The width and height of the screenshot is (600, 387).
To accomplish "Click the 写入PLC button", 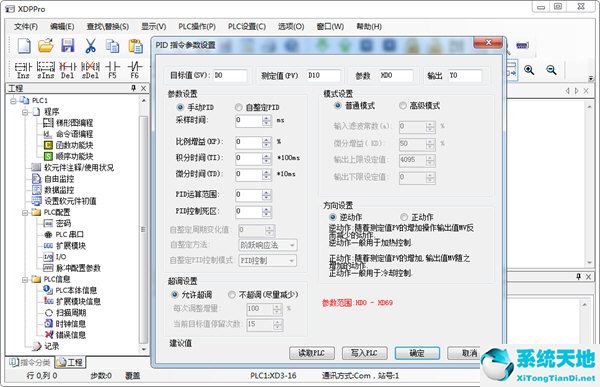I will [364, 353].
